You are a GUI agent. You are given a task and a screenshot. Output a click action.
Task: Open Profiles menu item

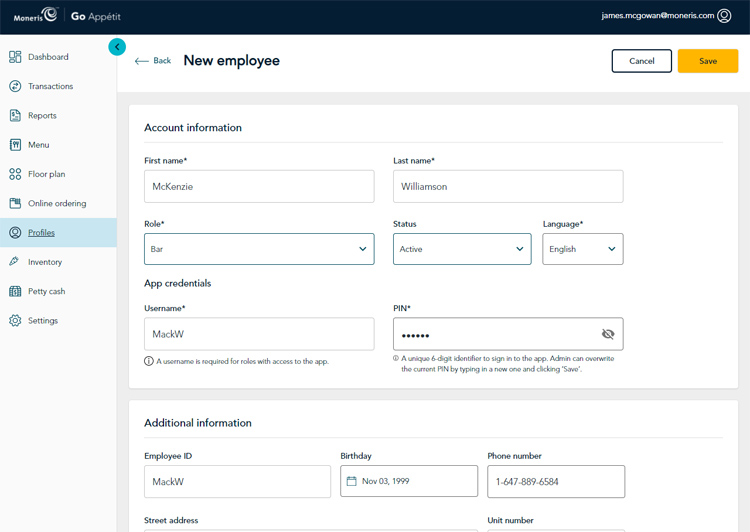click(x=58, y=233)
